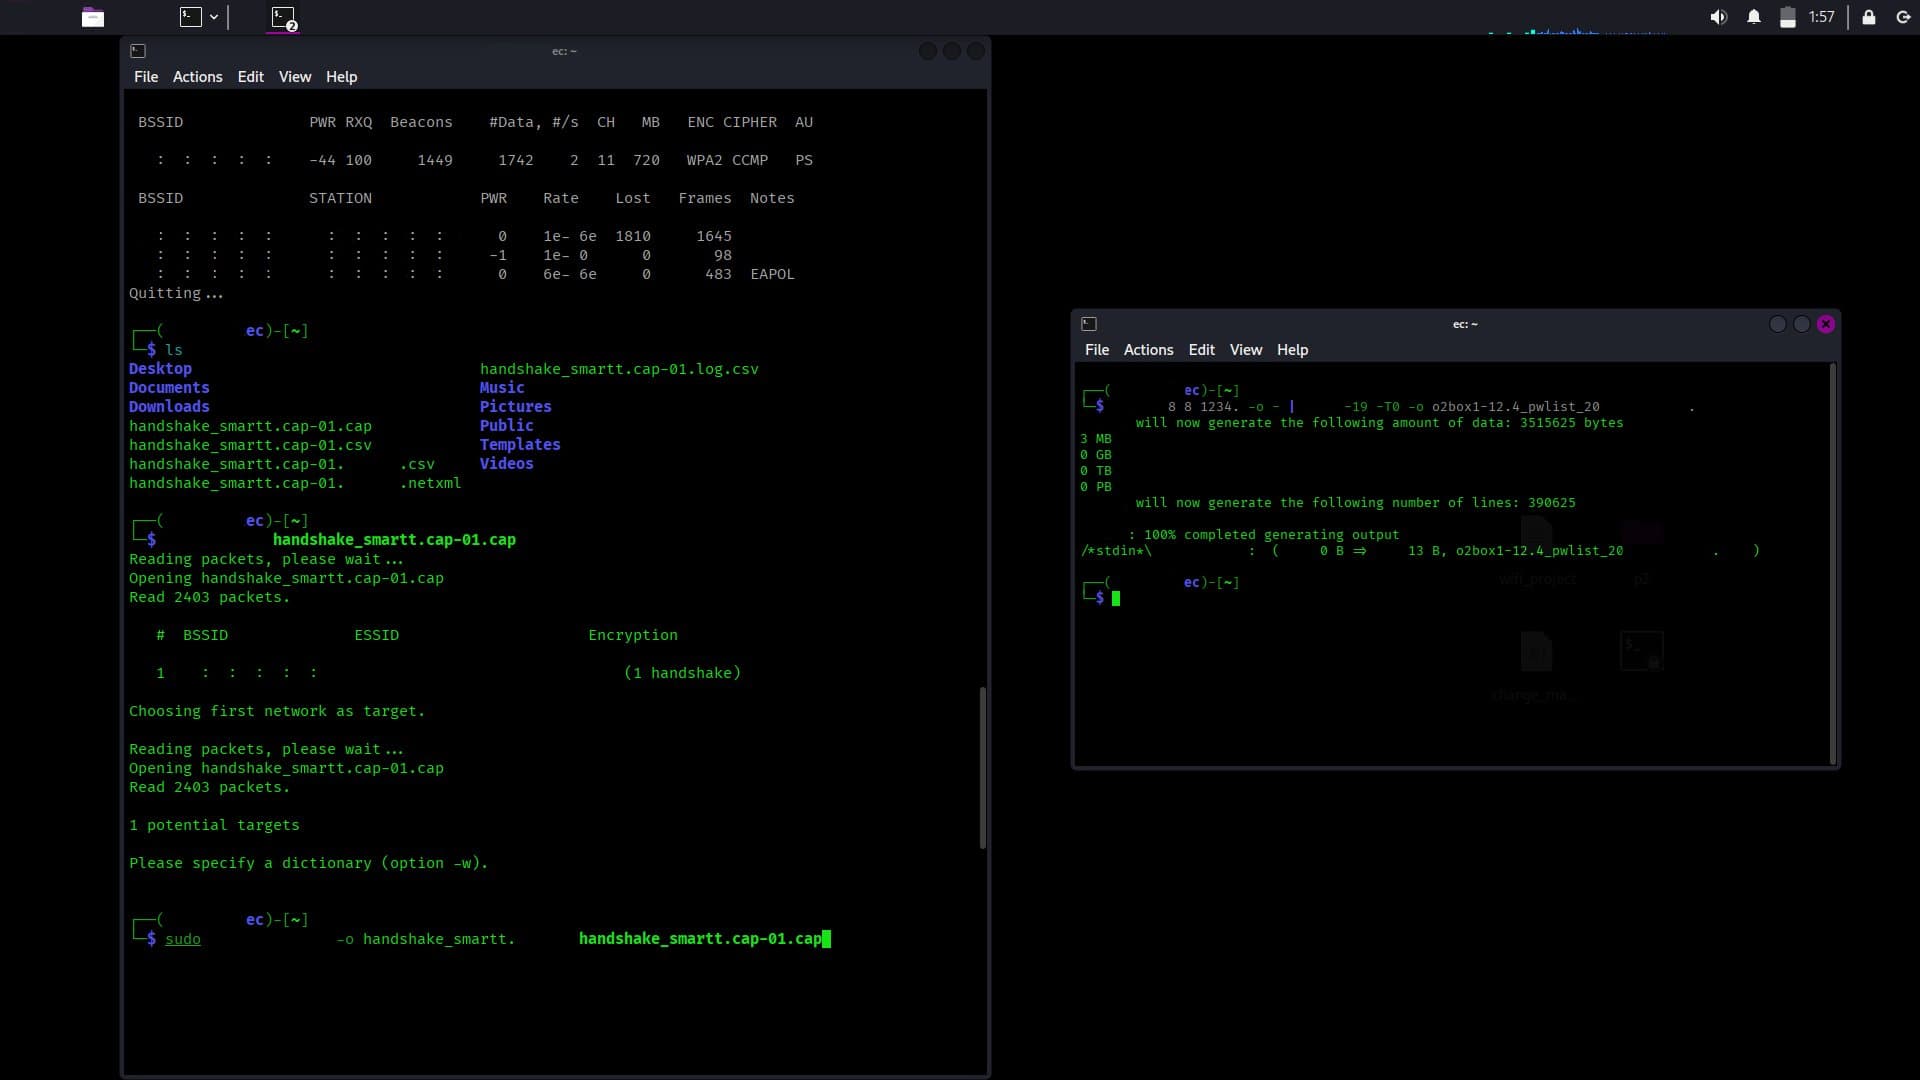Click '3515625 bytes' line in right terminal
Image resolution: width=1920 pixels, height=1080 pixels.
point(1379,423)
